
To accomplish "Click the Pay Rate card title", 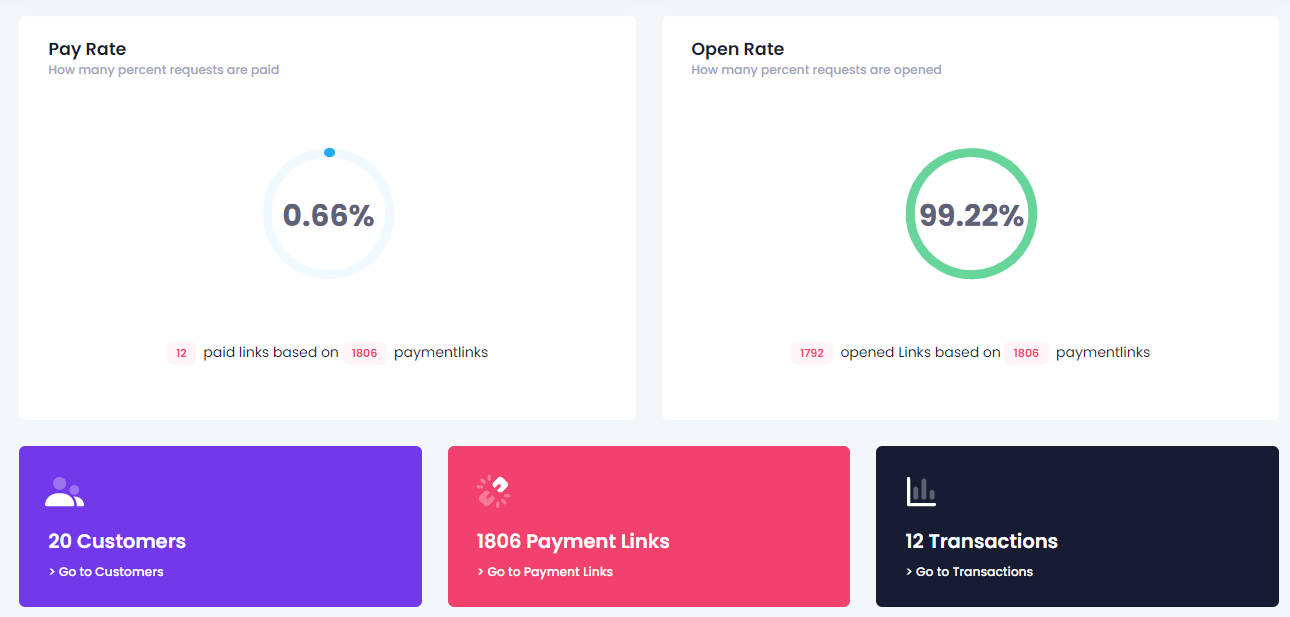I will tap(87, 49).
